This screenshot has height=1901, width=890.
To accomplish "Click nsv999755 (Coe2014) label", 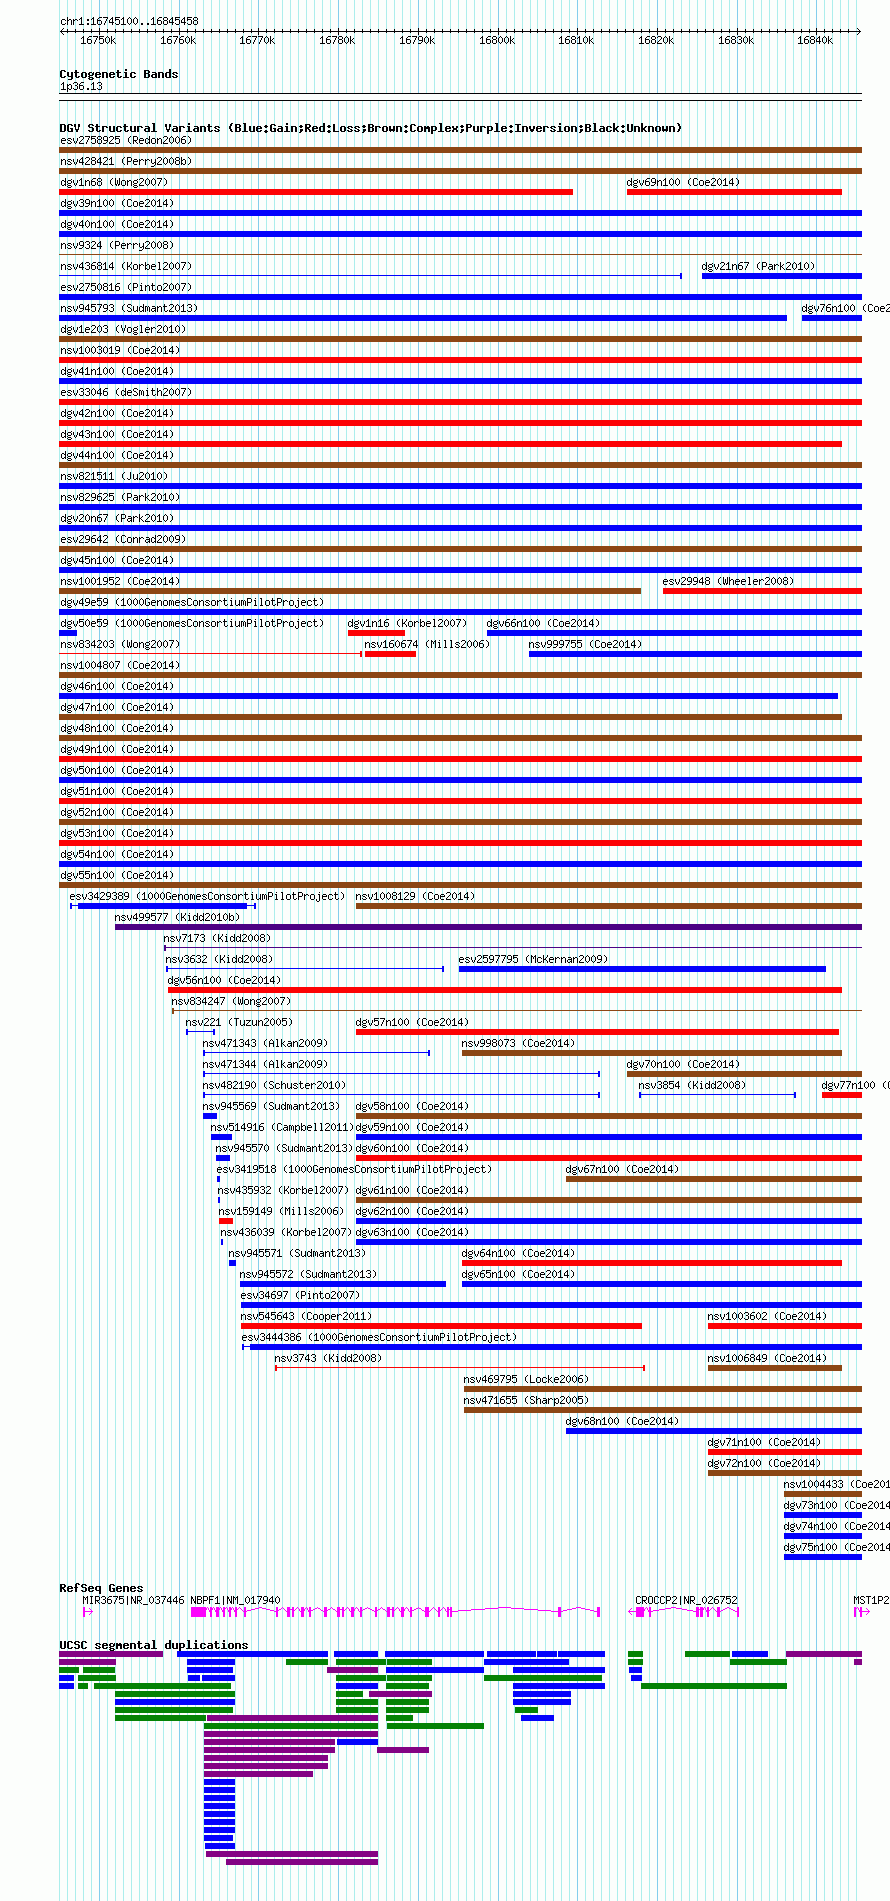I will [586, 644].
